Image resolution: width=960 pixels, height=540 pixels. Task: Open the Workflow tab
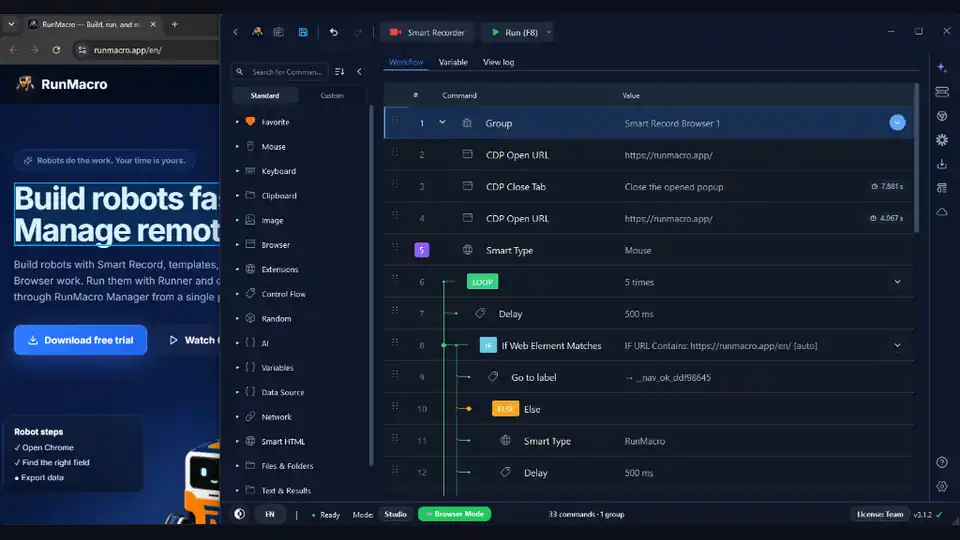406,62
